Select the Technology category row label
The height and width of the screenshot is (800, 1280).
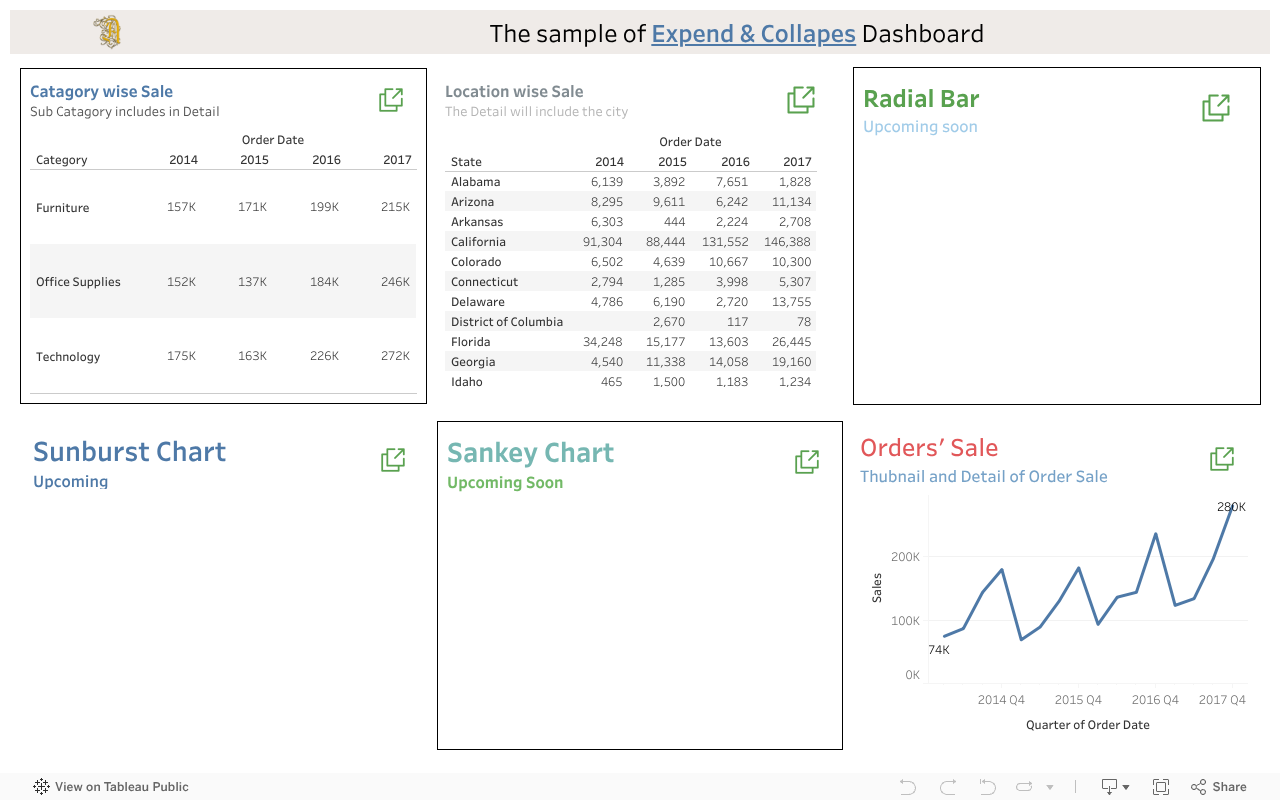click(68, 357)
